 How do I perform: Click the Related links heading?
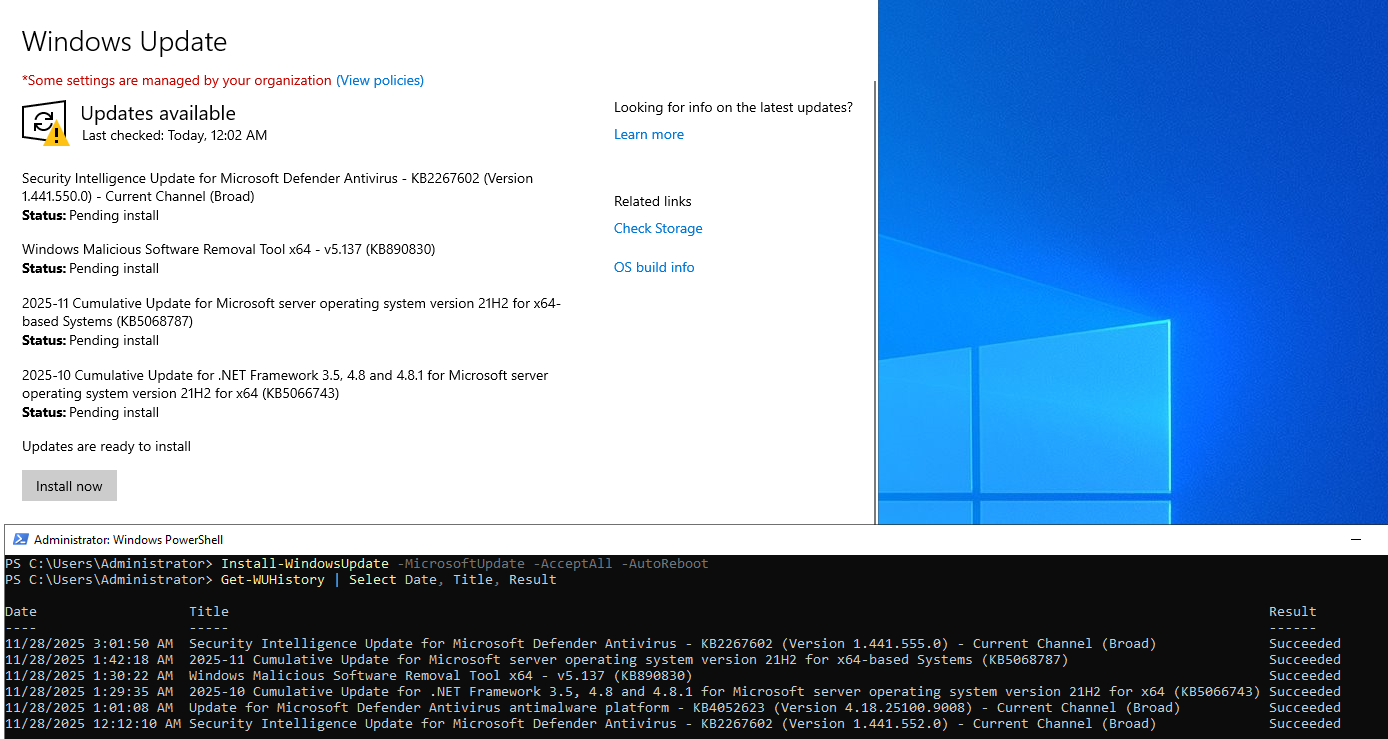point(653,201)
